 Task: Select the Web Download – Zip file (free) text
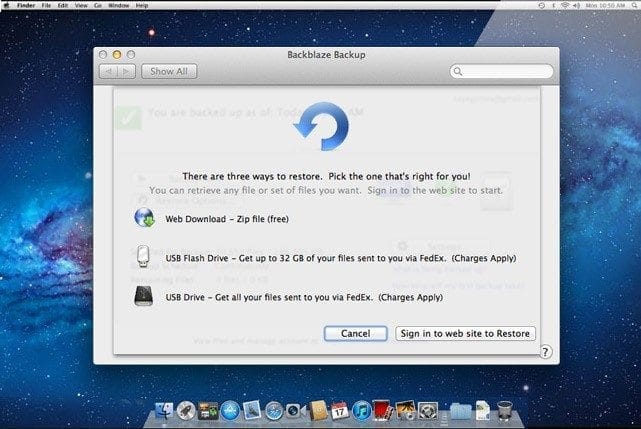(x=227, y=219)
